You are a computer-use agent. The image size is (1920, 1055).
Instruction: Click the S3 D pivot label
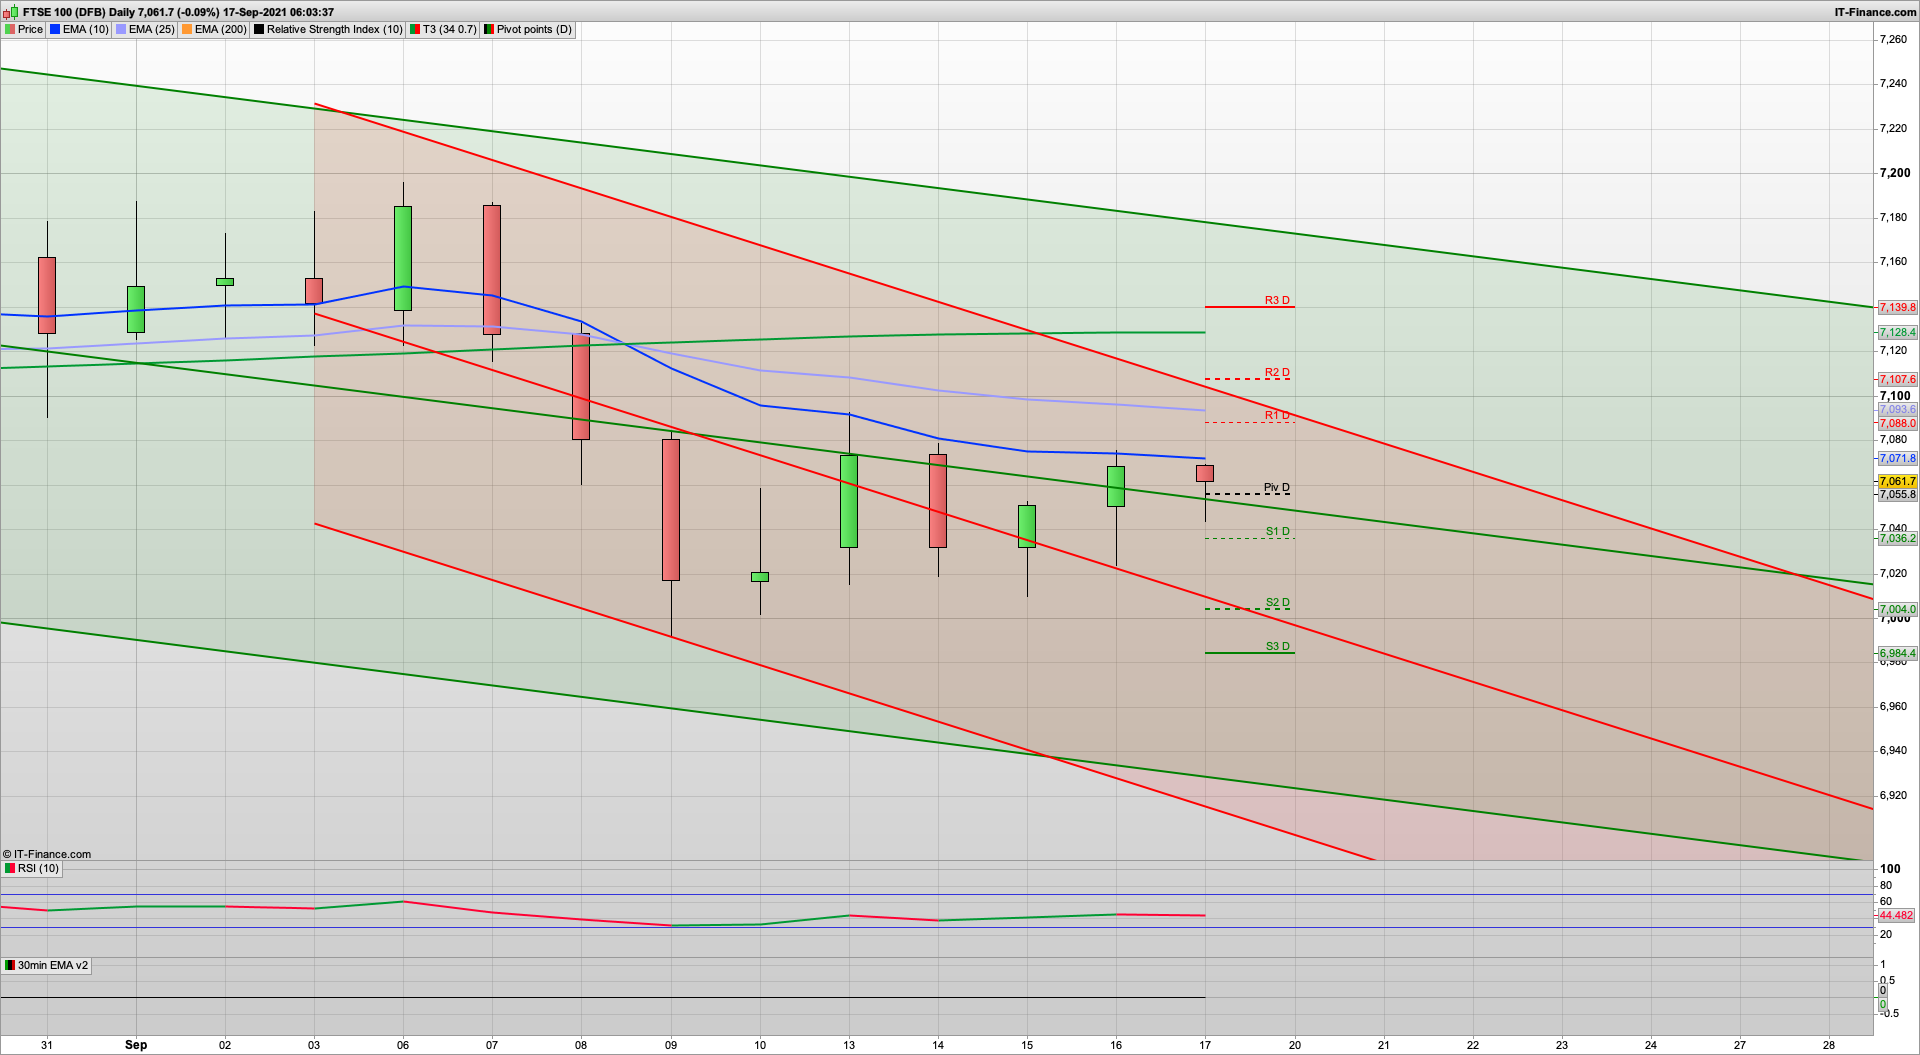[1278, 646]
